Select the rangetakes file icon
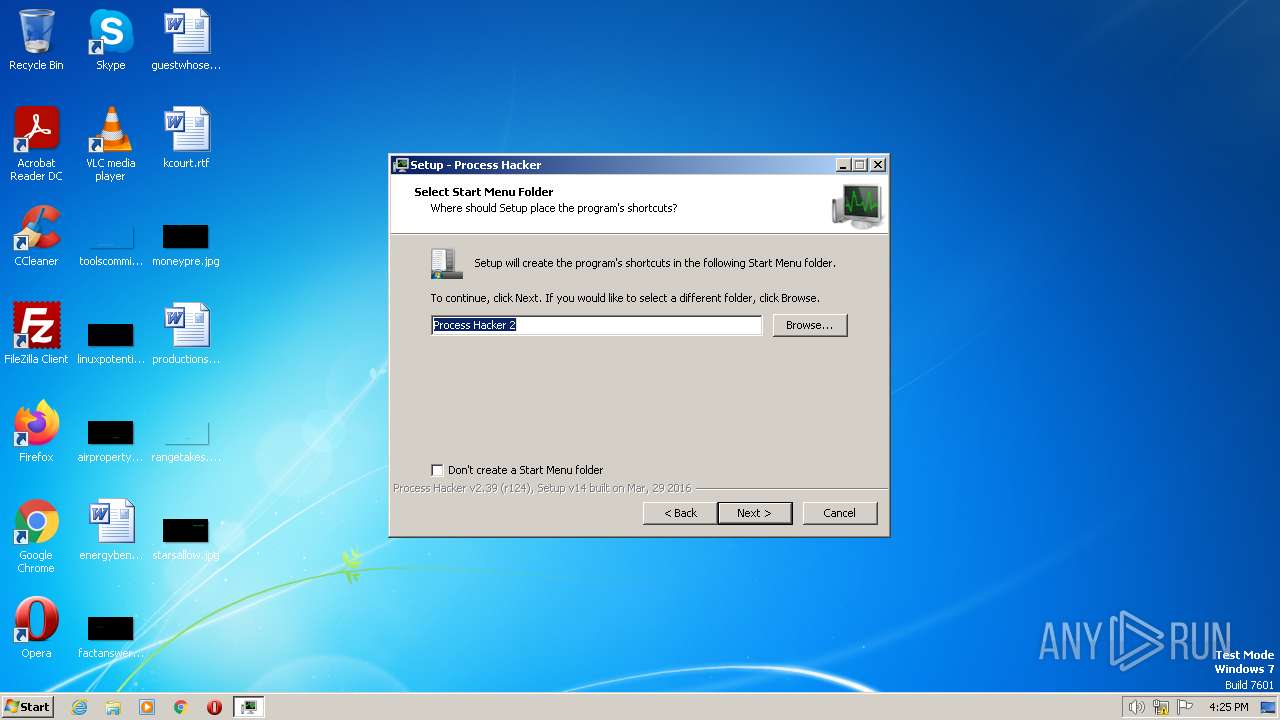Screen dimensions: 1280x720 point(186,440)
